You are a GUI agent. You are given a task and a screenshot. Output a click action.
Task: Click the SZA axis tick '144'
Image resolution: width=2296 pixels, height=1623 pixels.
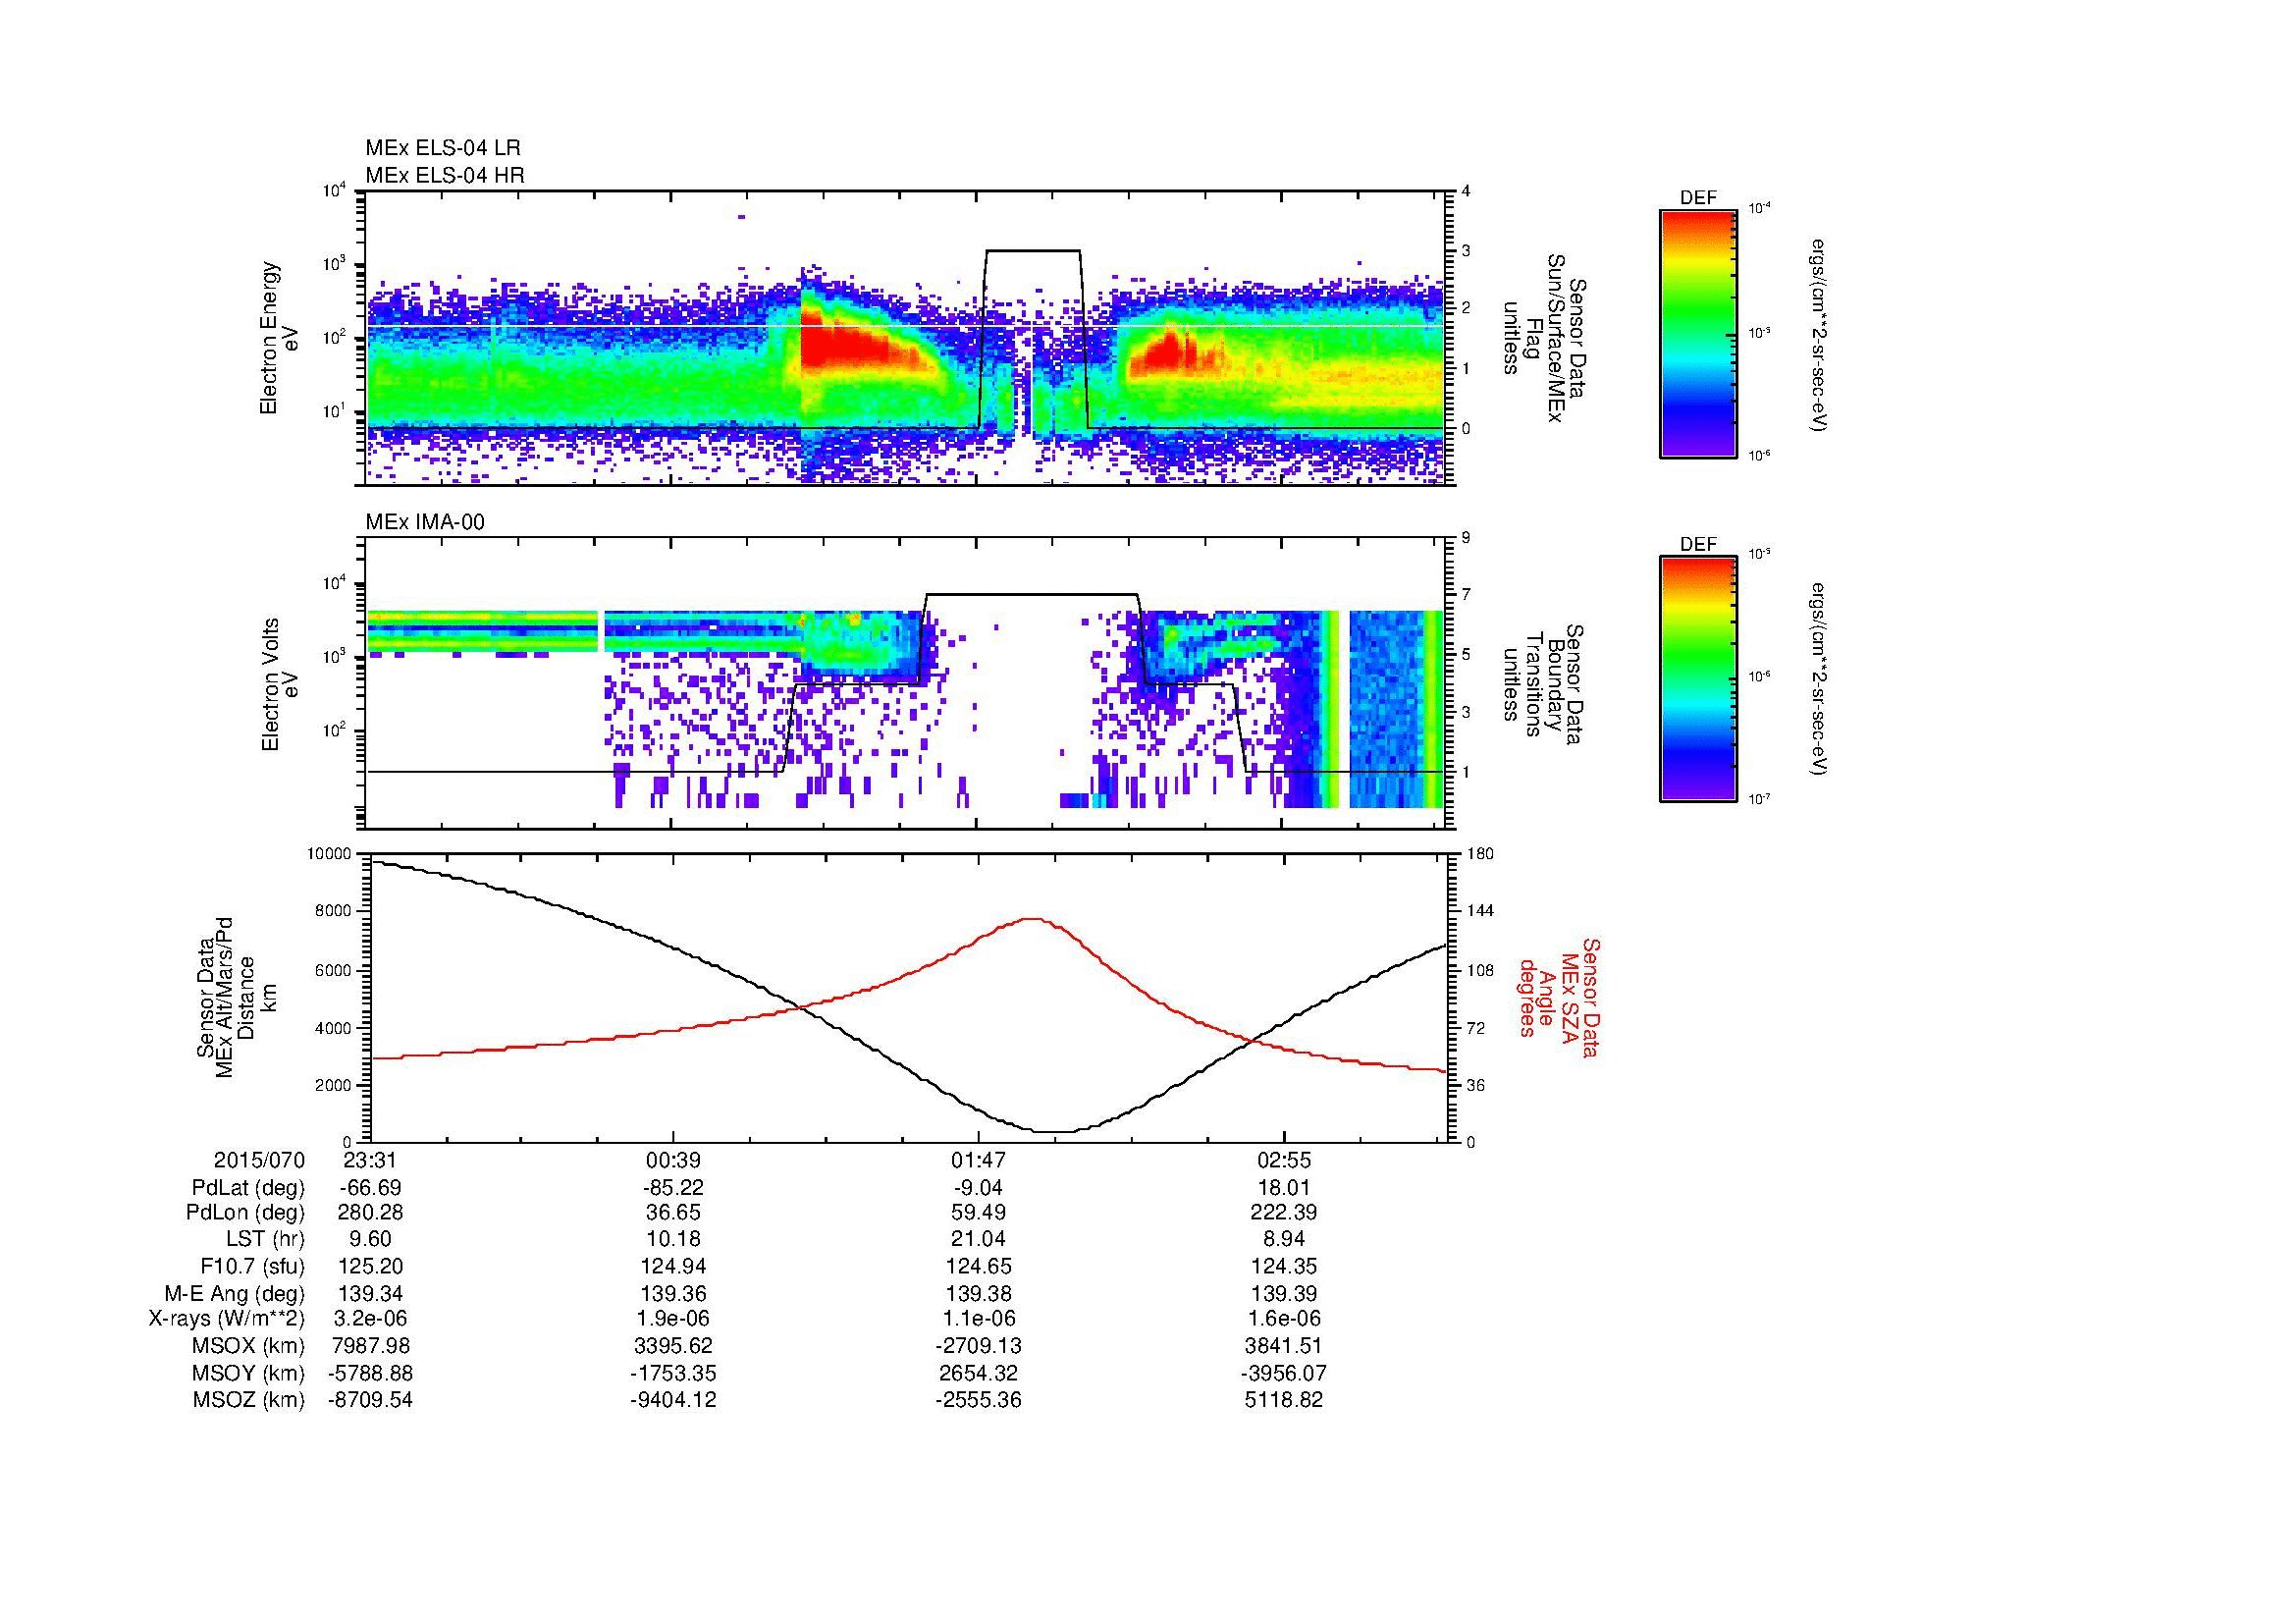(1480, 911)
